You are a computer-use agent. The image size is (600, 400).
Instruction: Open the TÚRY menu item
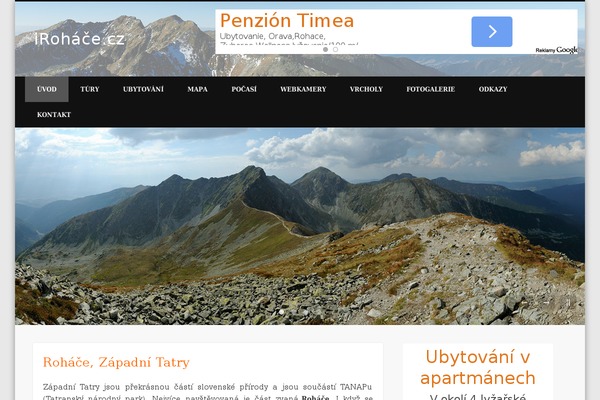(90, 89)
